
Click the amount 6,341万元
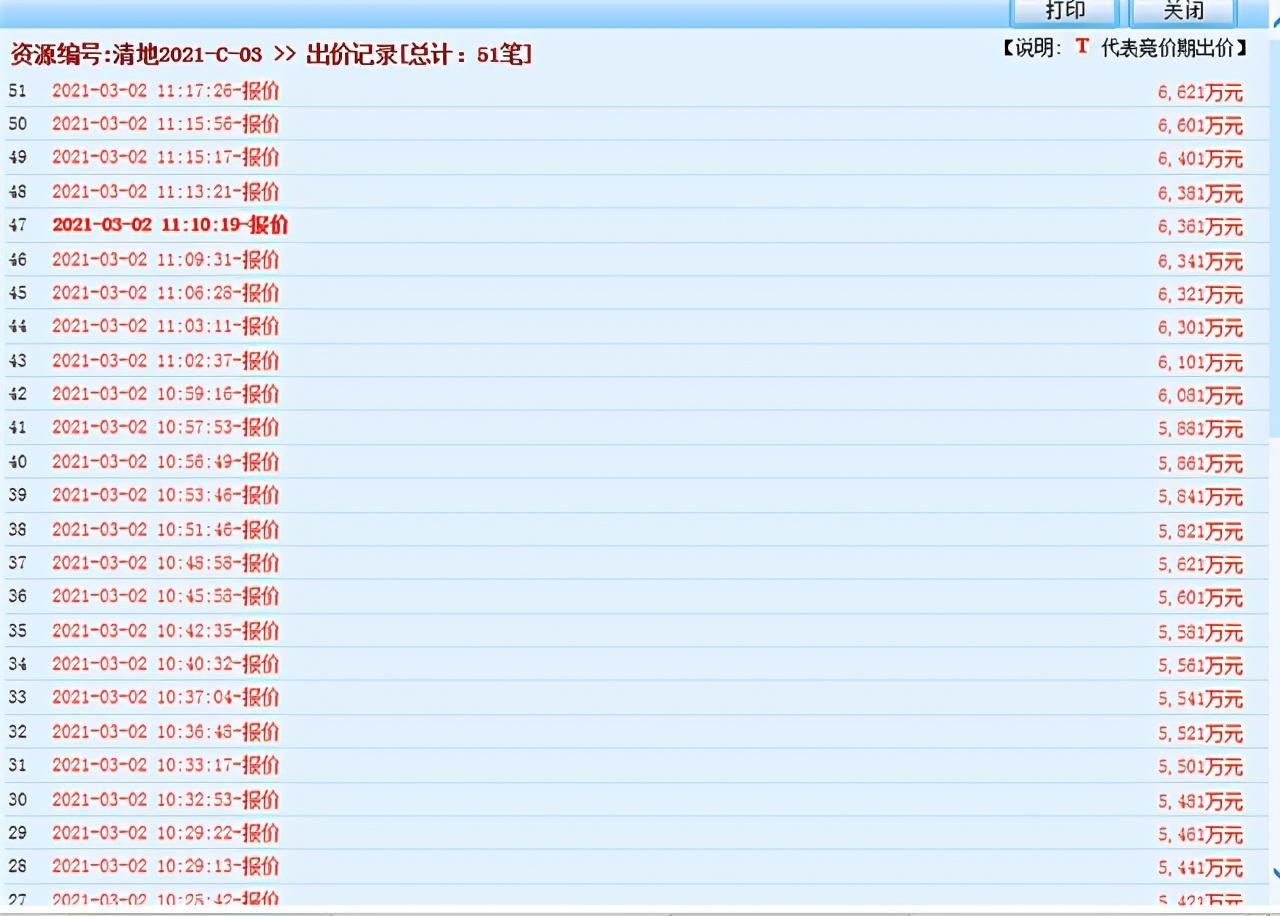click(x=1200, y=262)
